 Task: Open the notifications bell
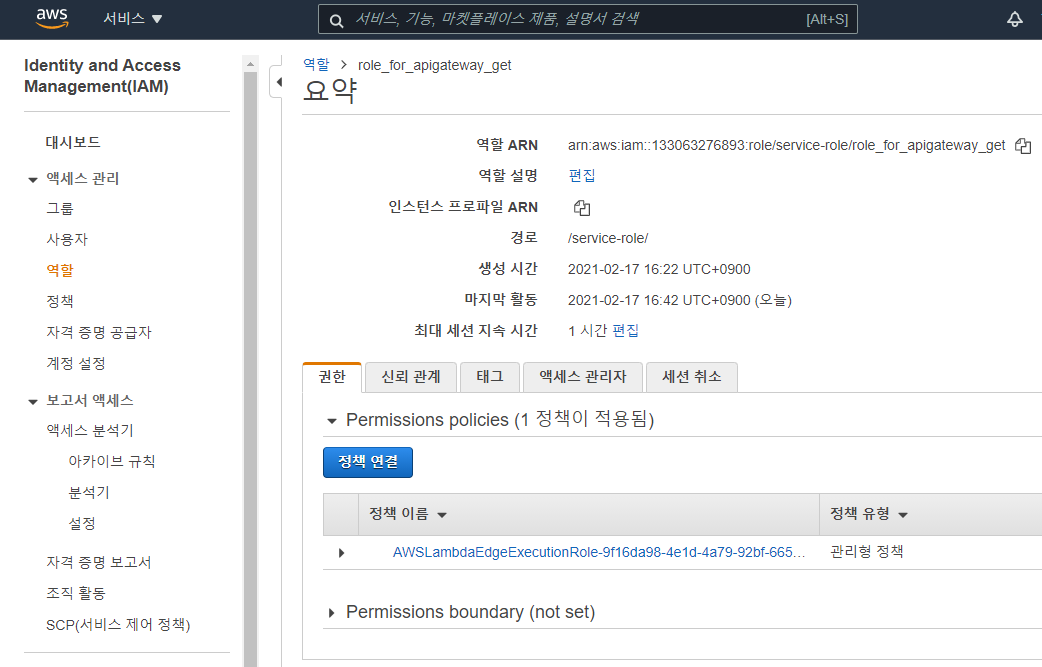(1014, 19)
